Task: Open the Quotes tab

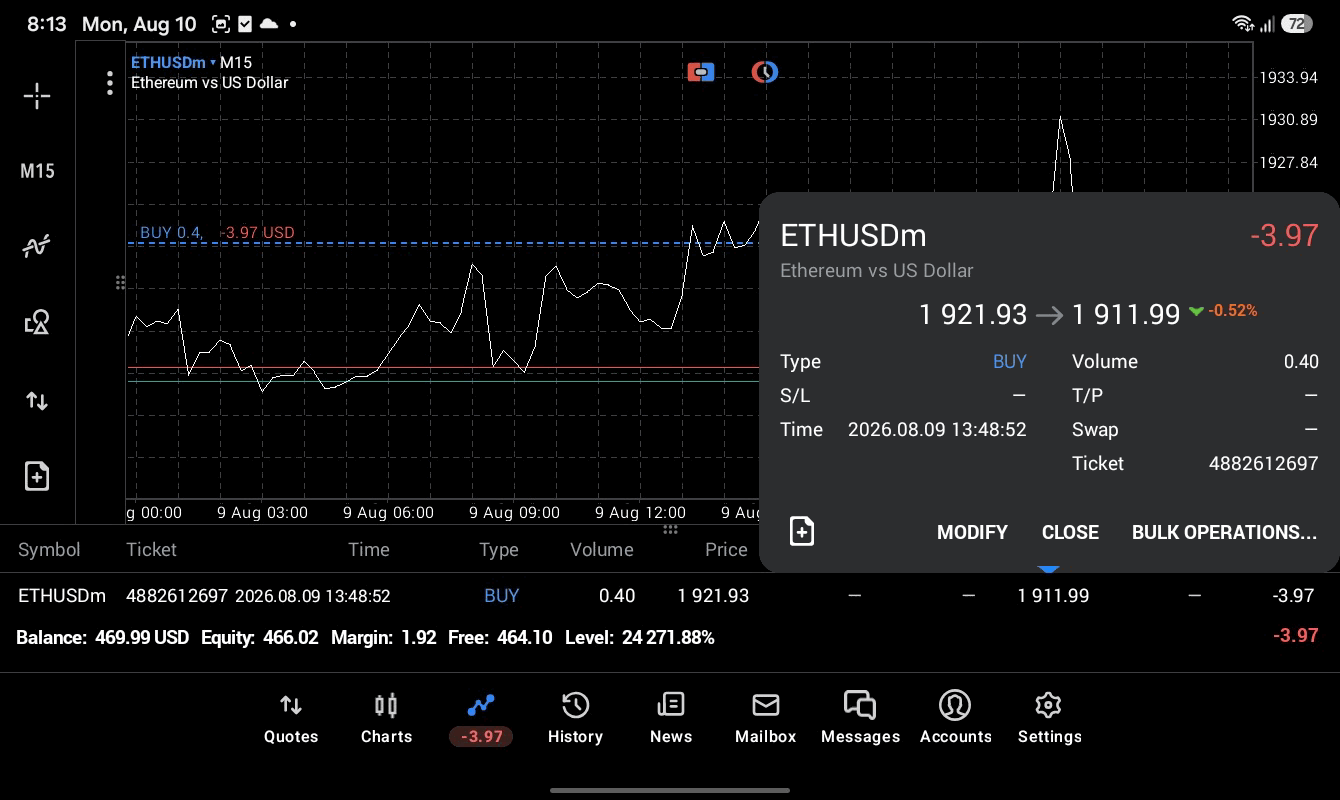Action: (291, 718)
